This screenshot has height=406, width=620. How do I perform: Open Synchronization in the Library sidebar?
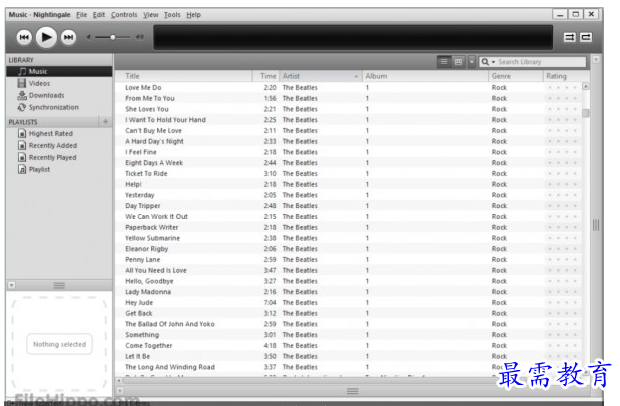point(59,107)
